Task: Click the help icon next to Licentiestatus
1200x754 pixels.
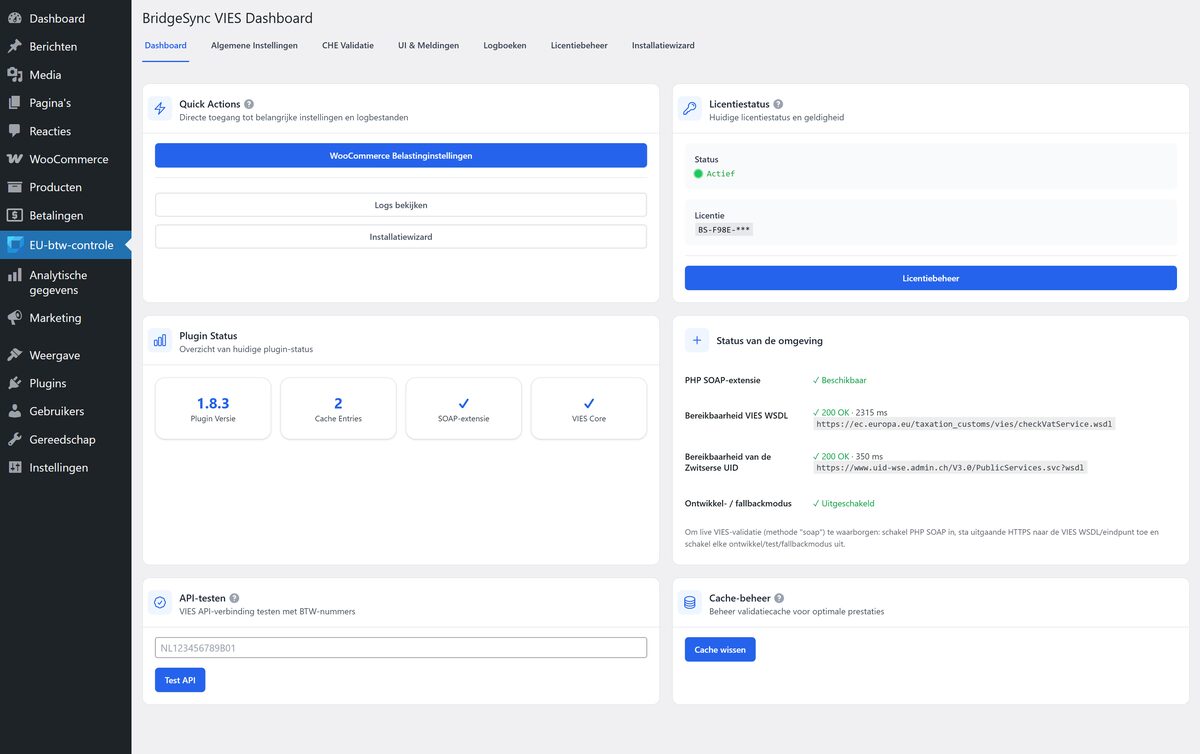Action: click(778, 104)
